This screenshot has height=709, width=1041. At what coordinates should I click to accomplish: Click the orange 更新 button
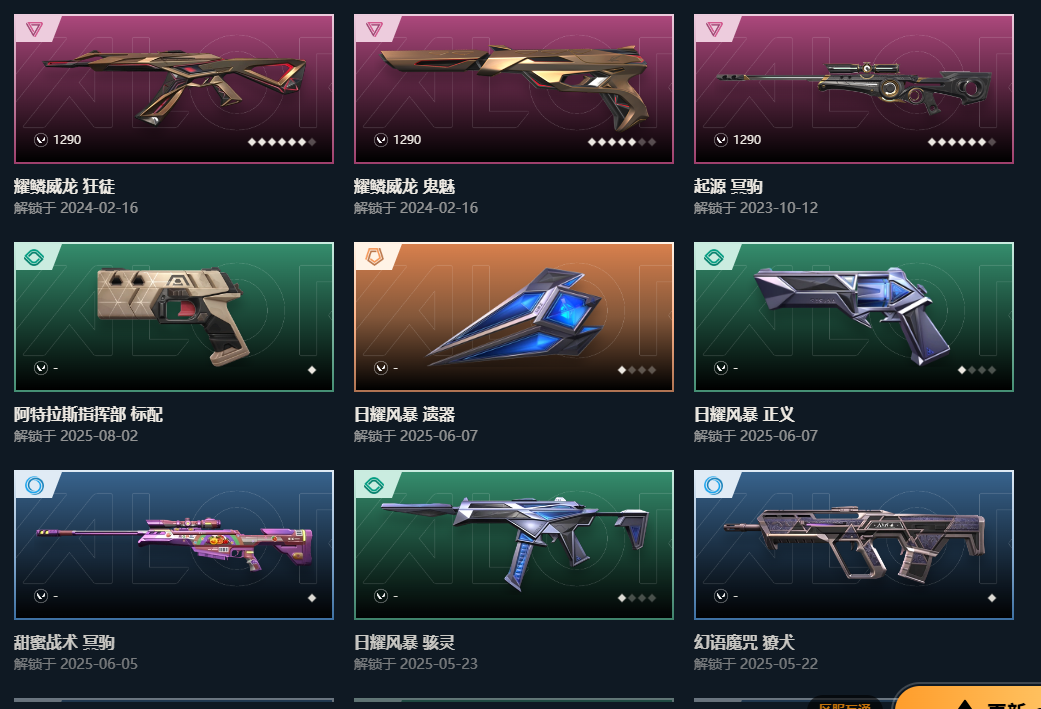[969, 698]
